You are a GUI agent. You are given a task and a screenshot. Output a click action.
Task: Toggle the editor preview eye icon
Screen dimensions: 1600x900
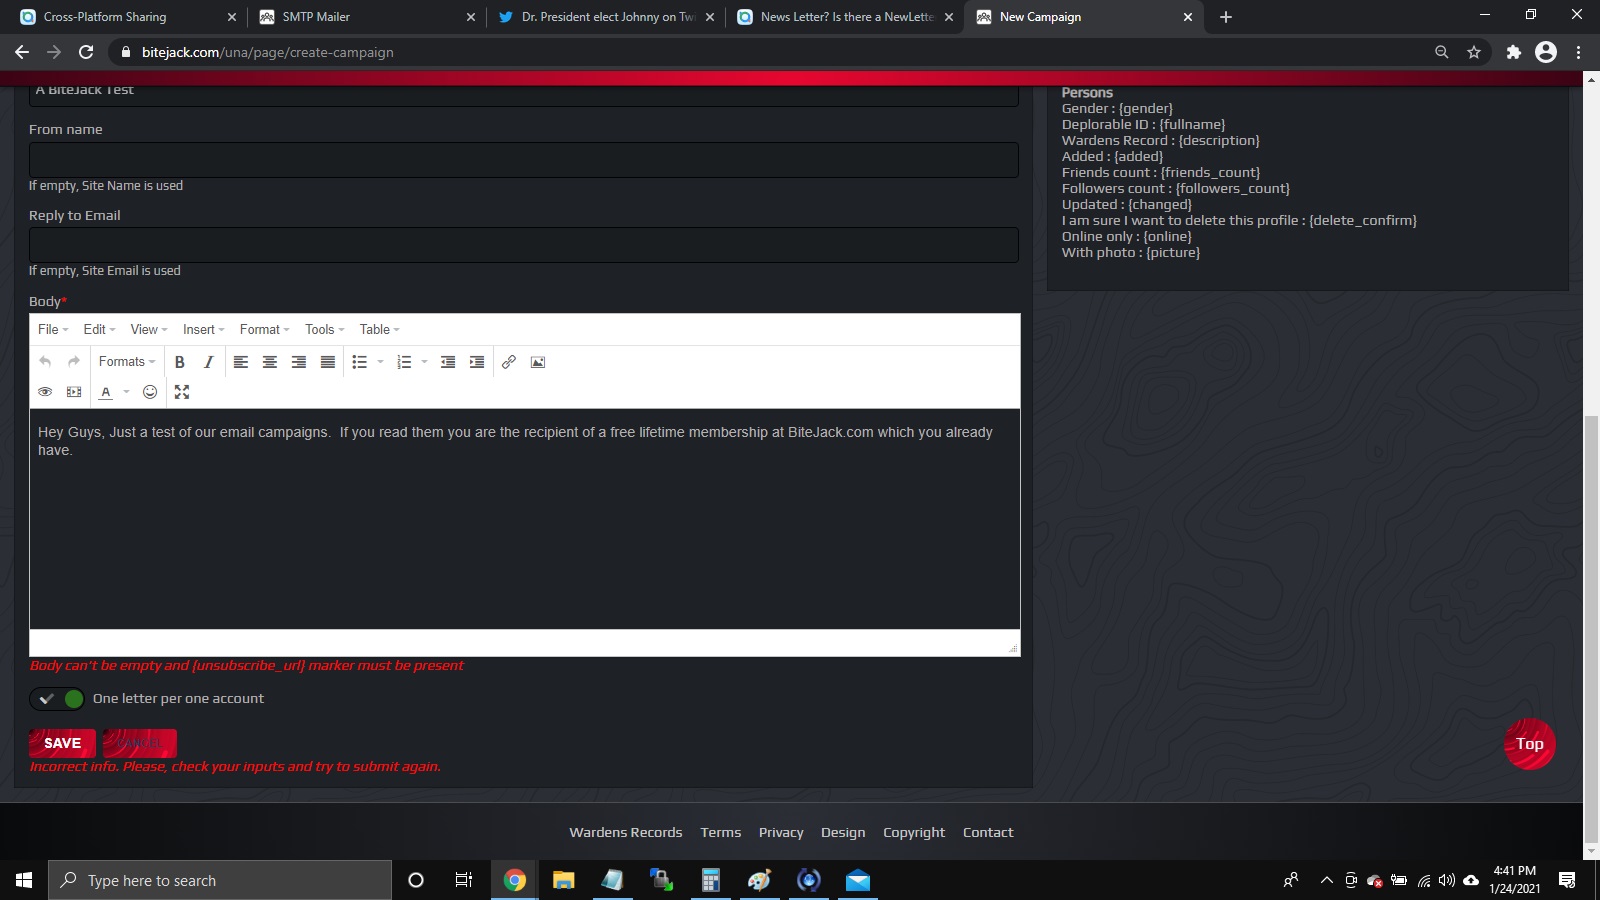(x=45, y=392)
